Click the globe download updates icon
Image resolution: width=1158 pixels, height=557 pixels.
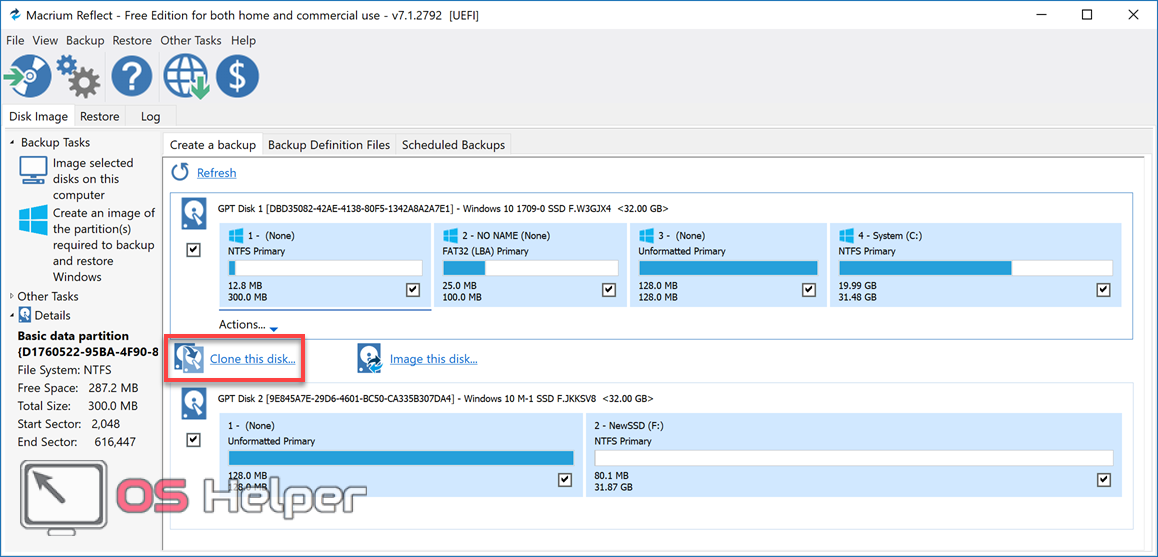coord(185,76)
